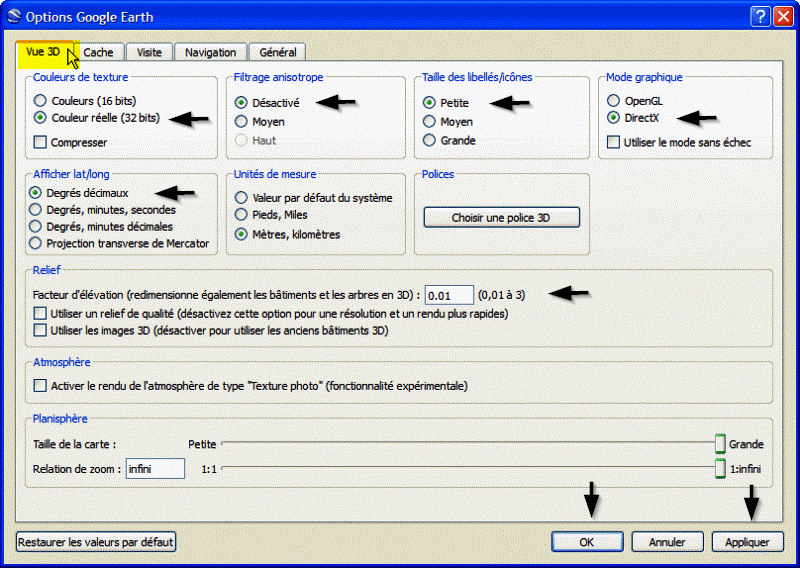Image resolution: width=800 pixels, height=568 pixels.
Task: Click the title bar help question mark
Action: [x=760, y=17]
